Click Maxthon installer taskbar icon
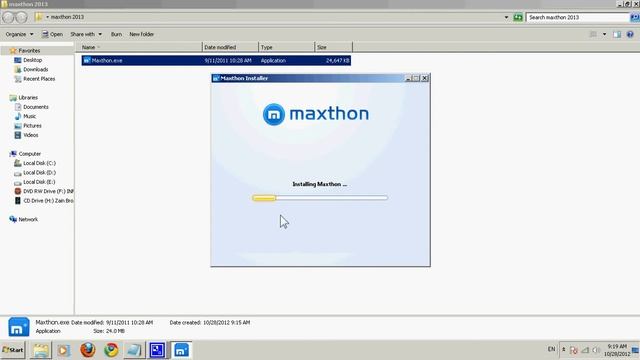The height and width of the screenshot is (360, 640). (181, 350)
